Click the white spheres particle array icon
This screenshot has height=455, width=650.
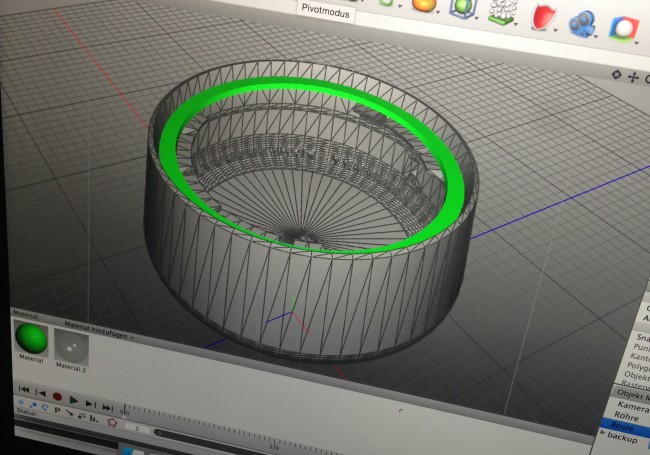(x=503, y=11)
